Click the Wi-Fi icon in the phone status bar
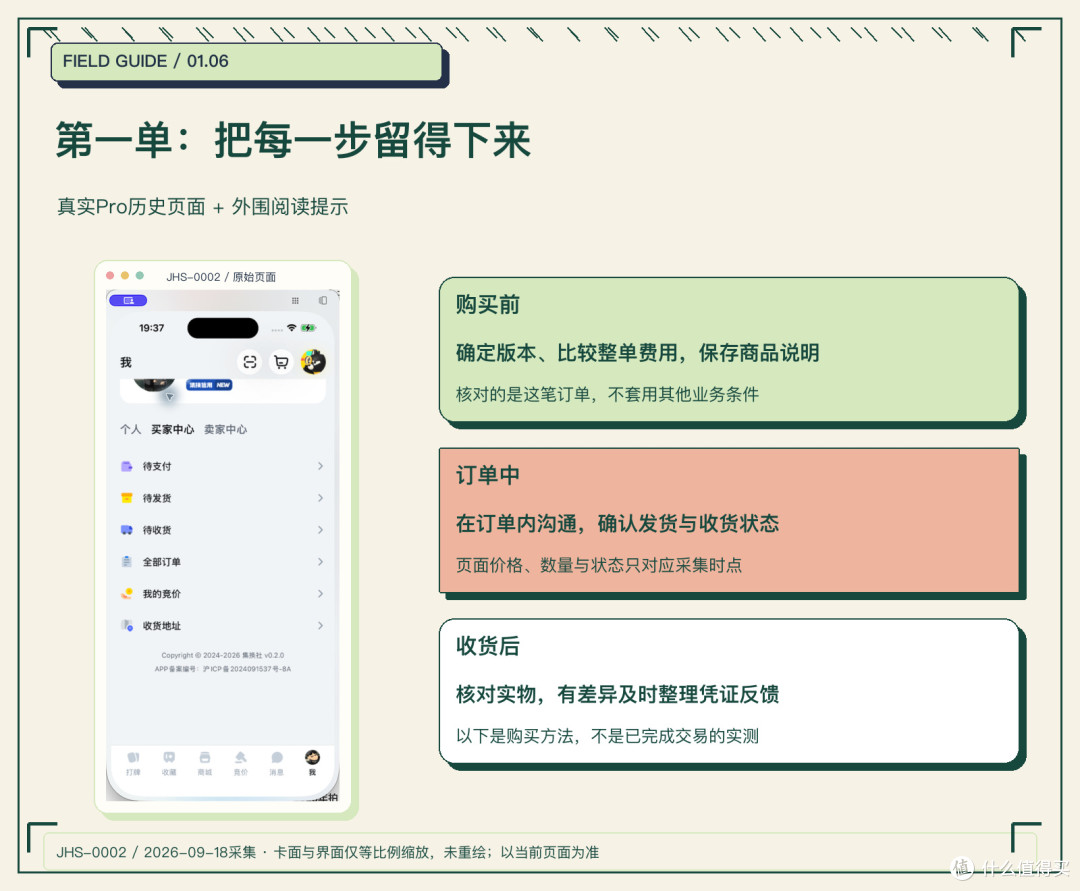Image resolution: width=1080 pixels, height=891 pixels. tap(291, 328)
